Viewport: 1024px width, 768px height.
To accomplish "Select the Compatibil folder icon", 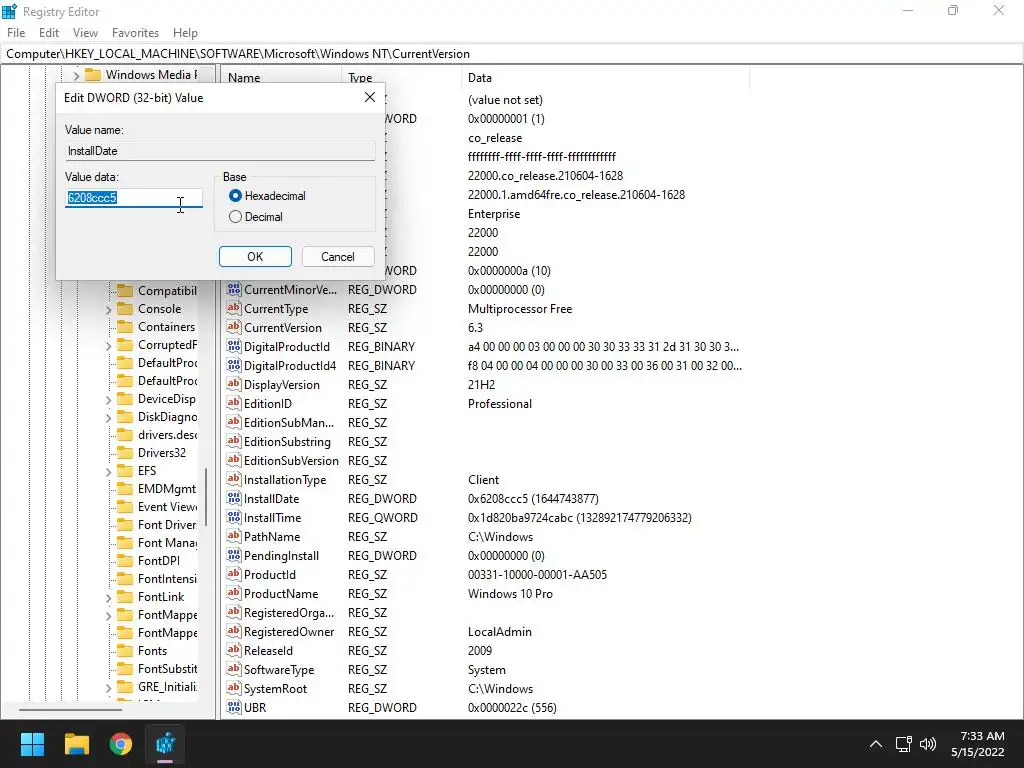I will tap(125, 291).
